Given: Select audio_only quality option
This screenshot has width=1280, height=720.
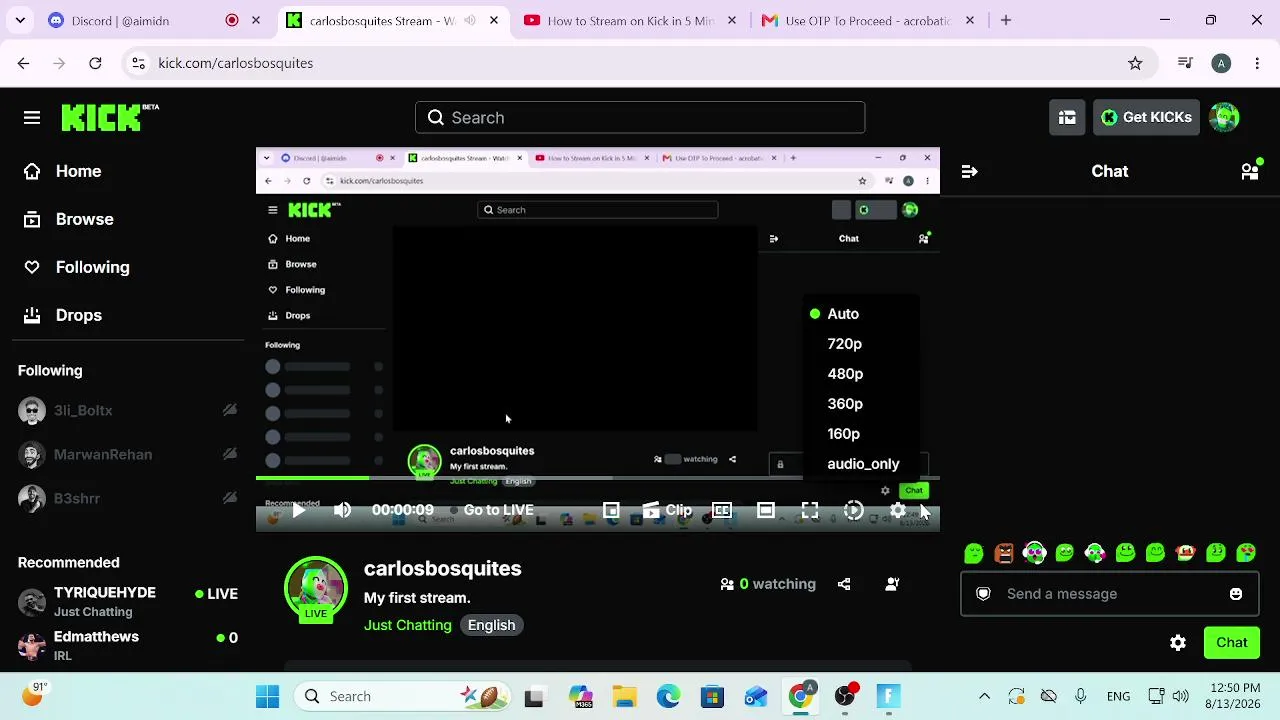Looking at the screenshot, I should coord(862,464).
